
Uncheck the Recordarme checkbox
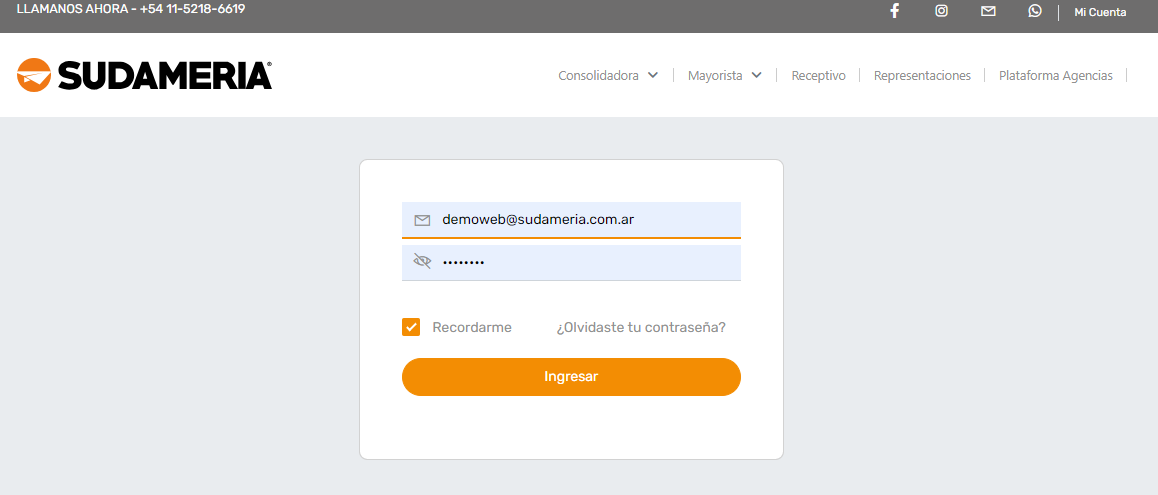411,327
